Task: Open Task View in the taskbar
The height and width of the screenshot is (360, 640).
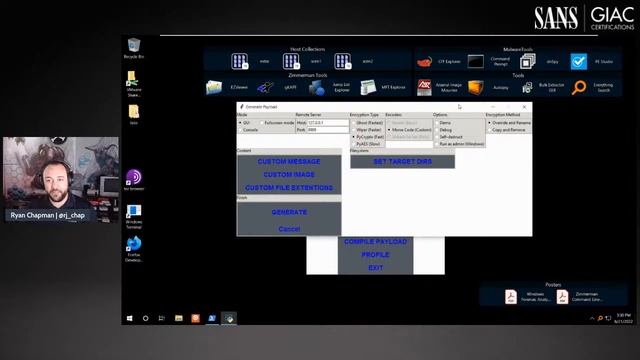Action: 162,318
